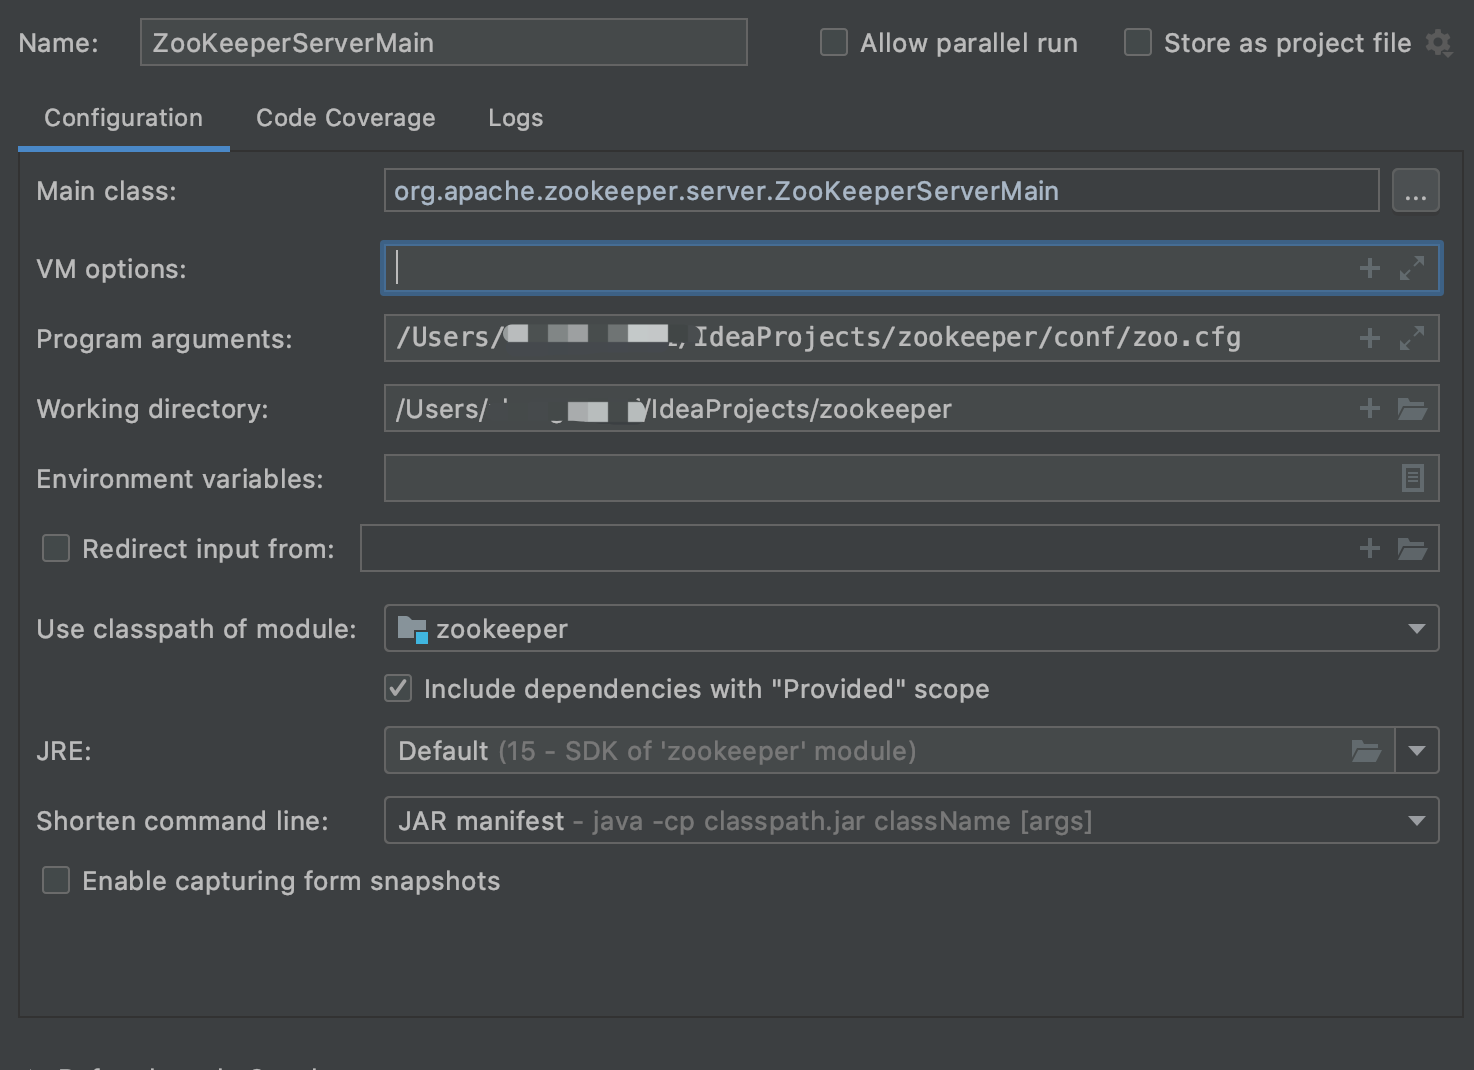Insert macro in Working directory with plus icon
Screen dimensions: 1474x1070
[1369, 408]
